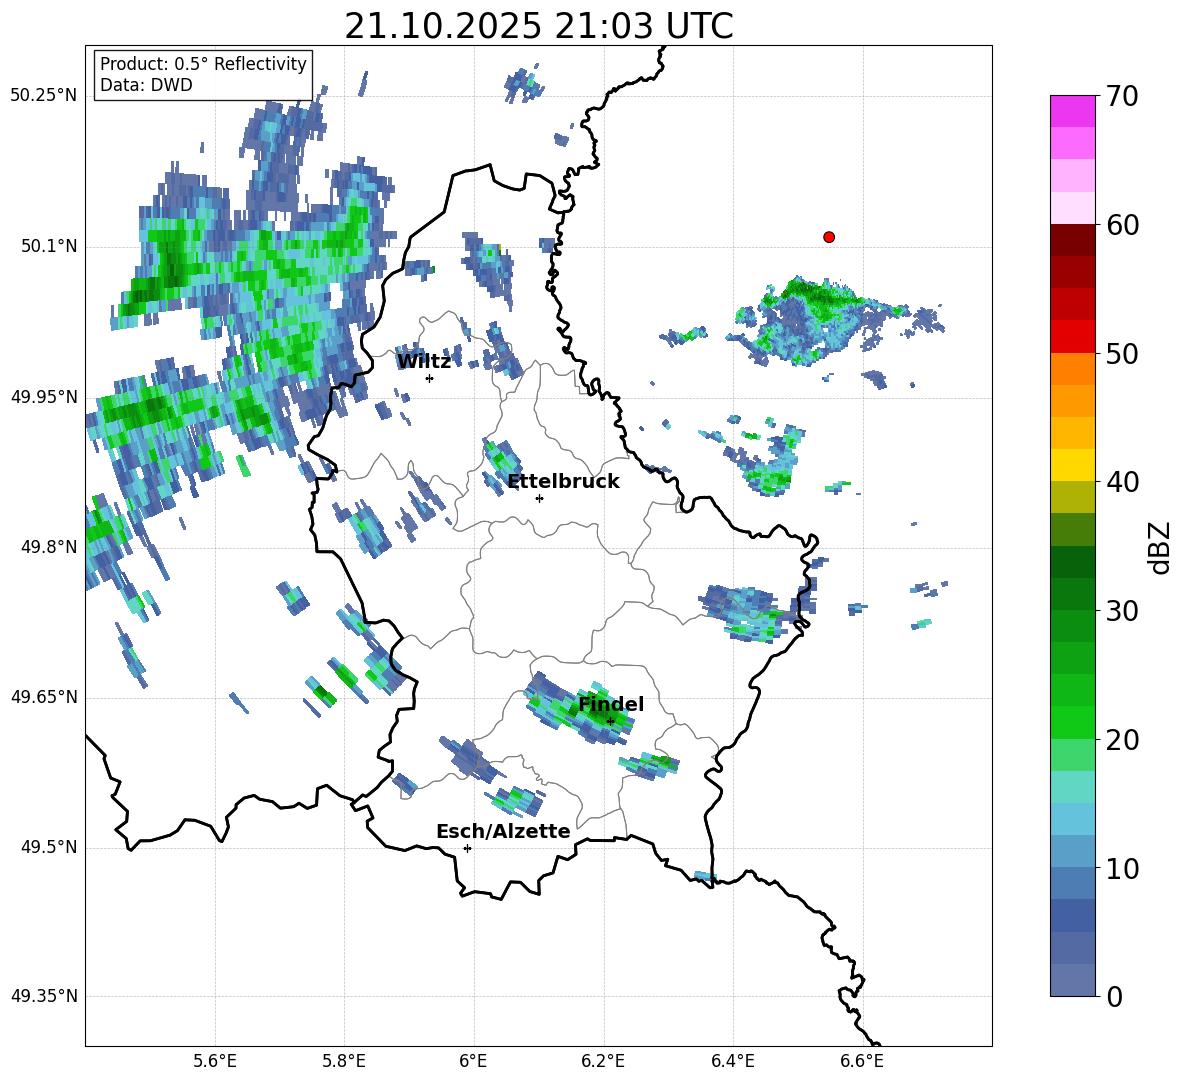Pick the yellow swatch above 40 dBZ
The image size is (1184, 1081).
[1072, 465]
